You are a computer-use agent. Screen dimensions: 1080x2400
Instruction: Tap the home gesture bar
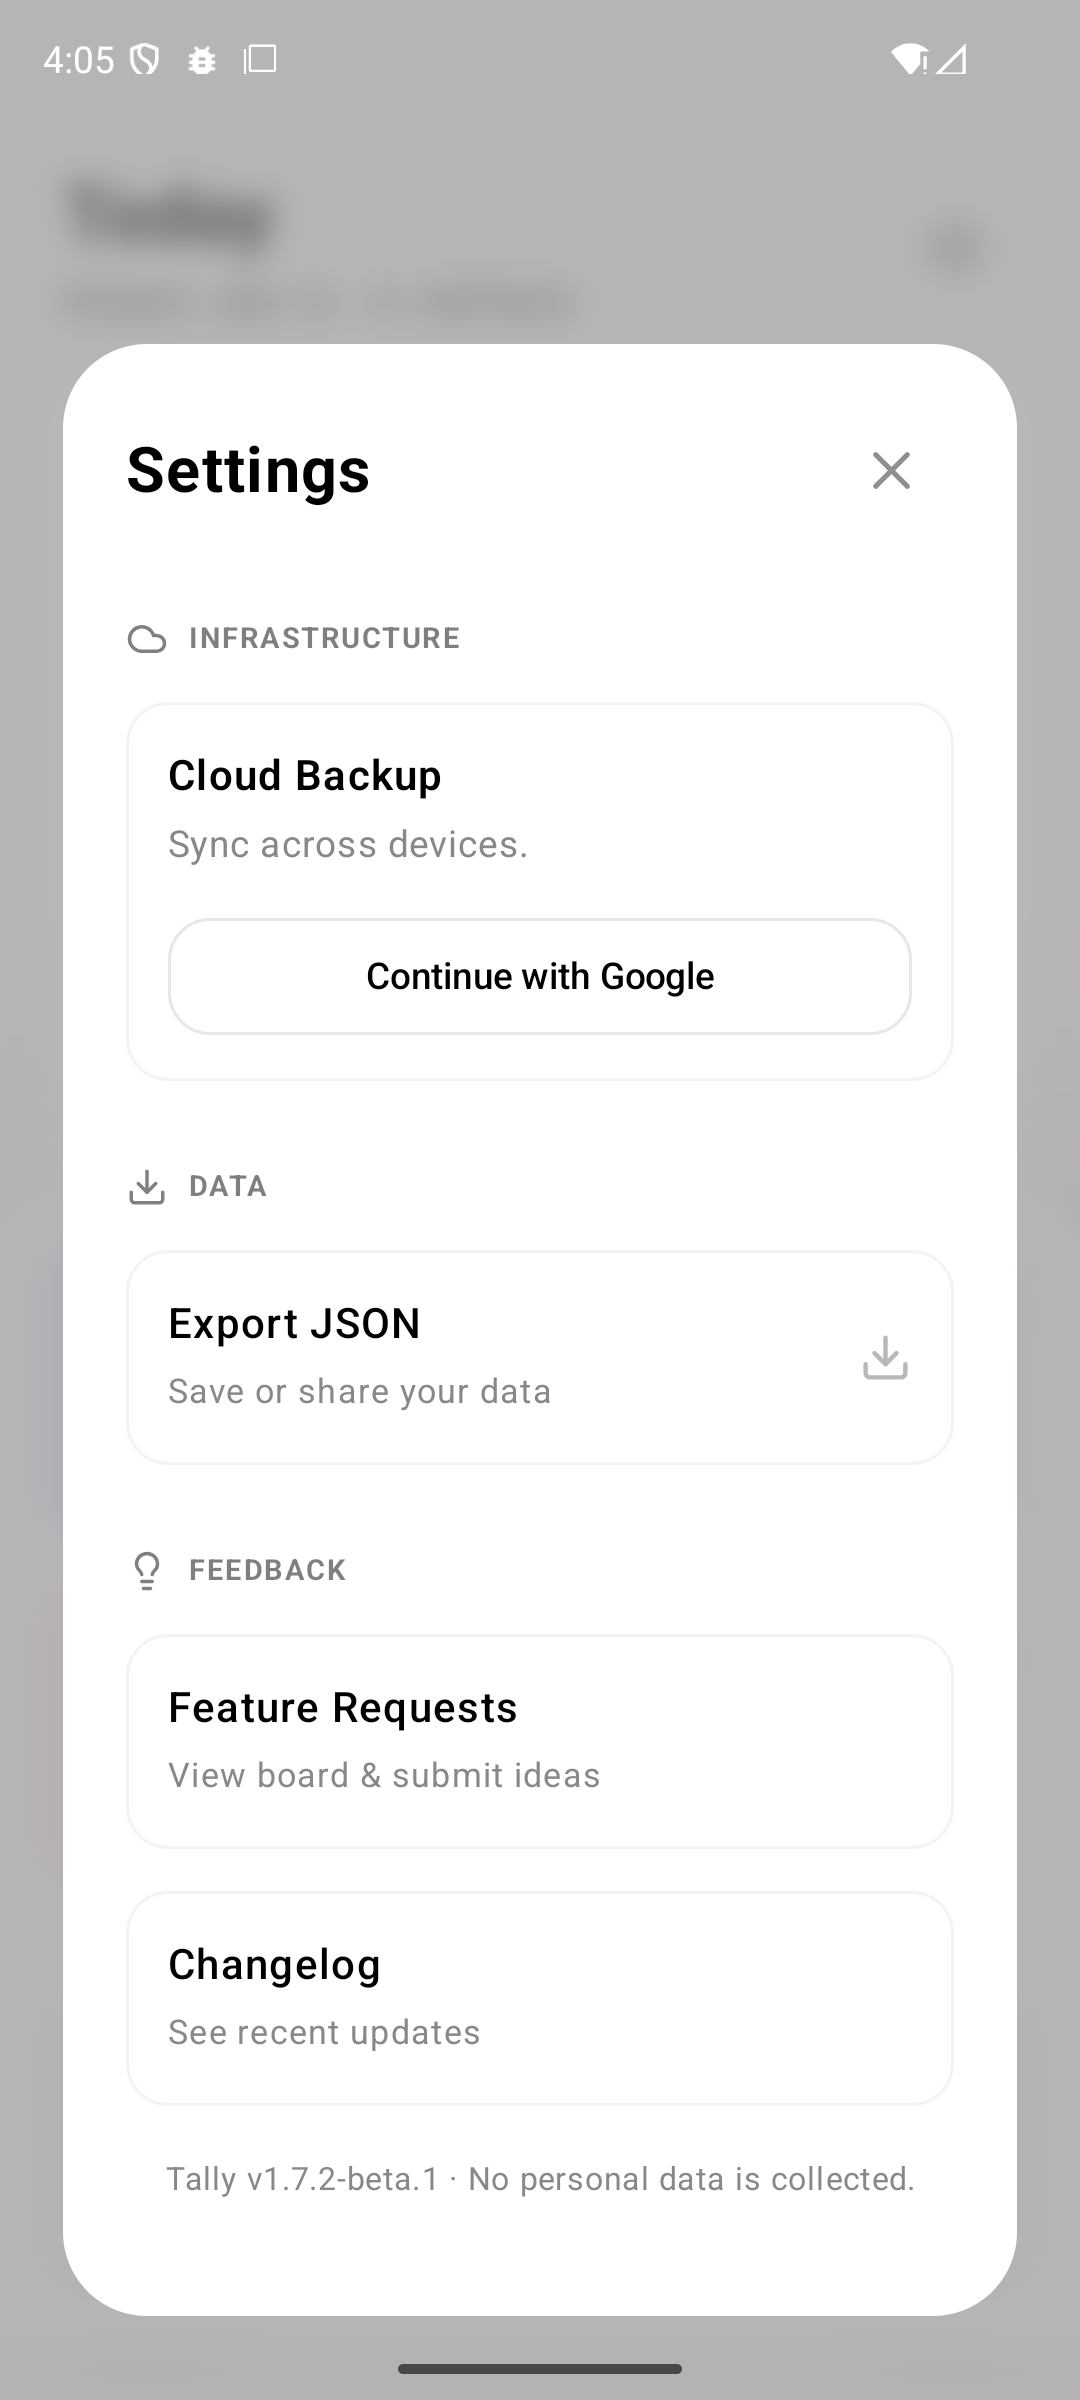point(540,2368)
